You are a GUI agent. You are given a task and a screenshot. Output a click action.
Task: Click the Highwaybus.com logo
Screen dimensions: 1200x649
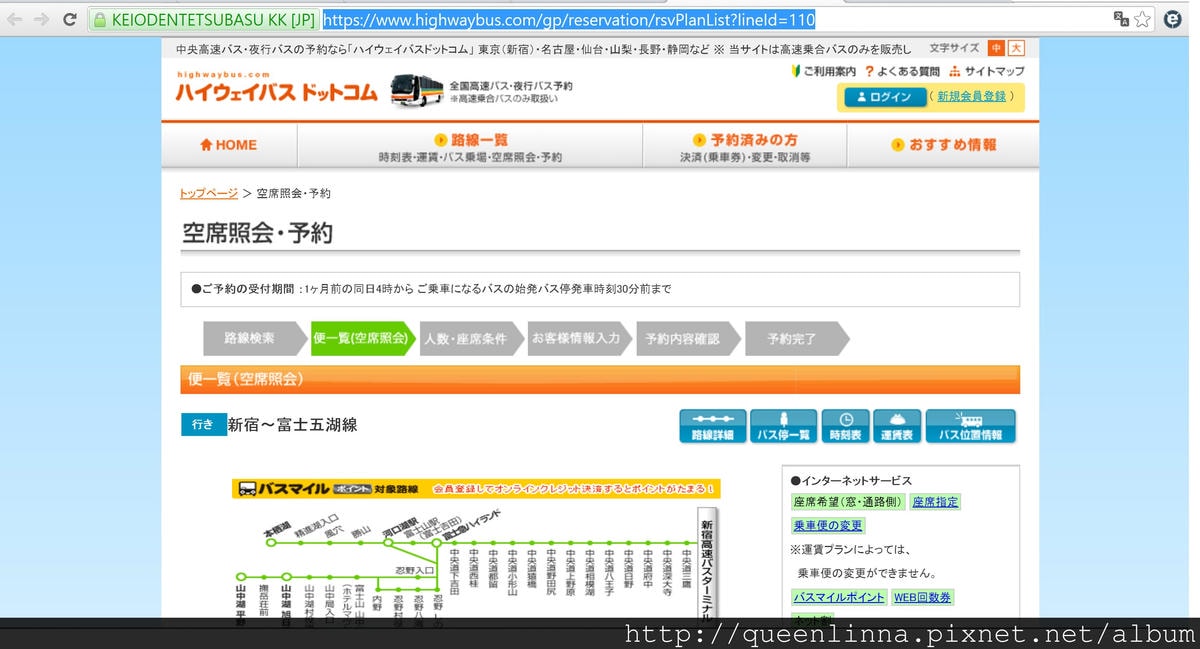276,90
